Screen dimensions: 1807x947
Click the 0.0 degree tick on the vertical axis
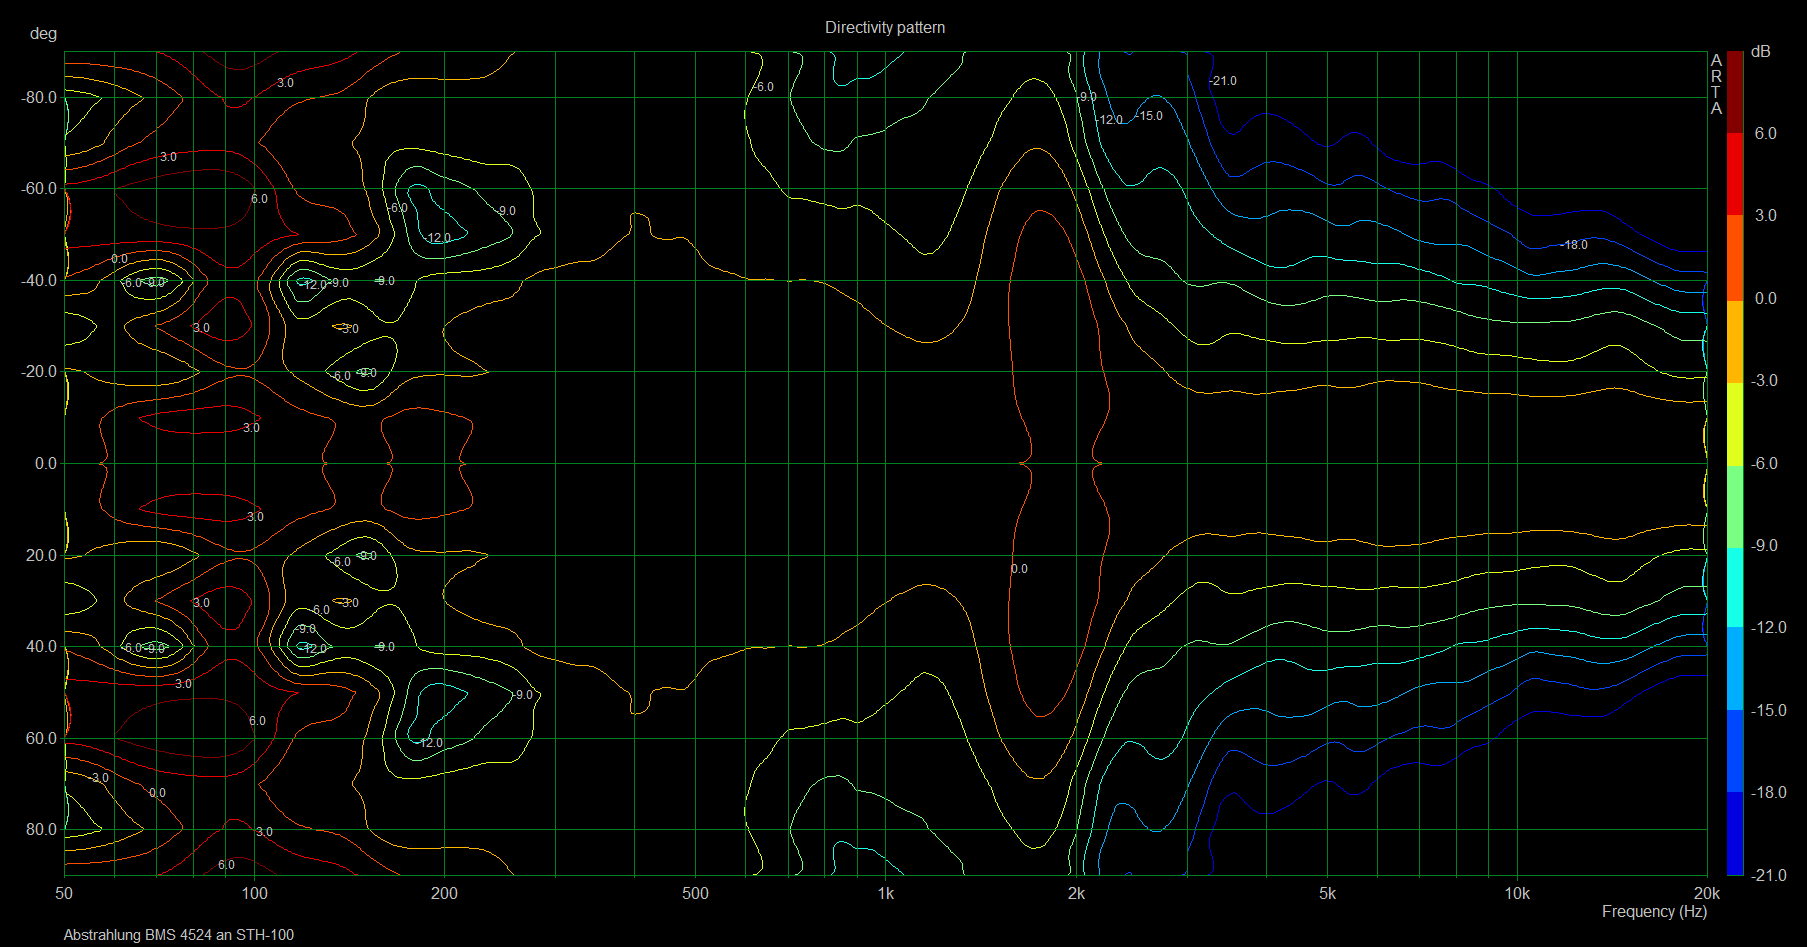click(46, 464)
